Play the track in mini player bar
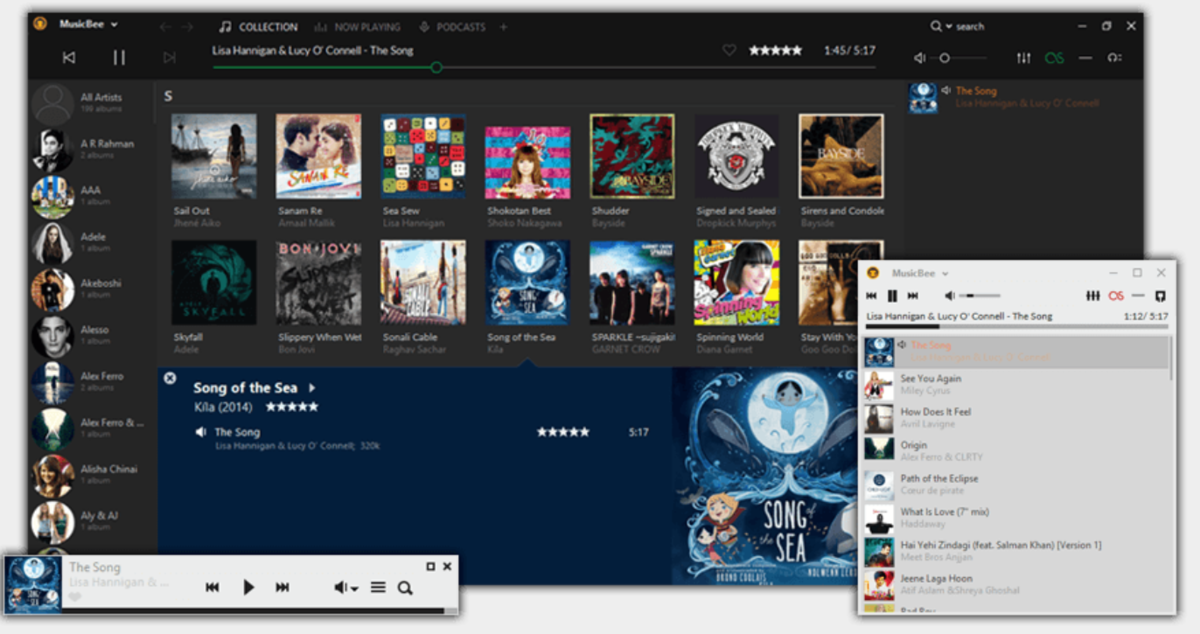The height and width of the screenshot is (634, 1200). point(249,588)
